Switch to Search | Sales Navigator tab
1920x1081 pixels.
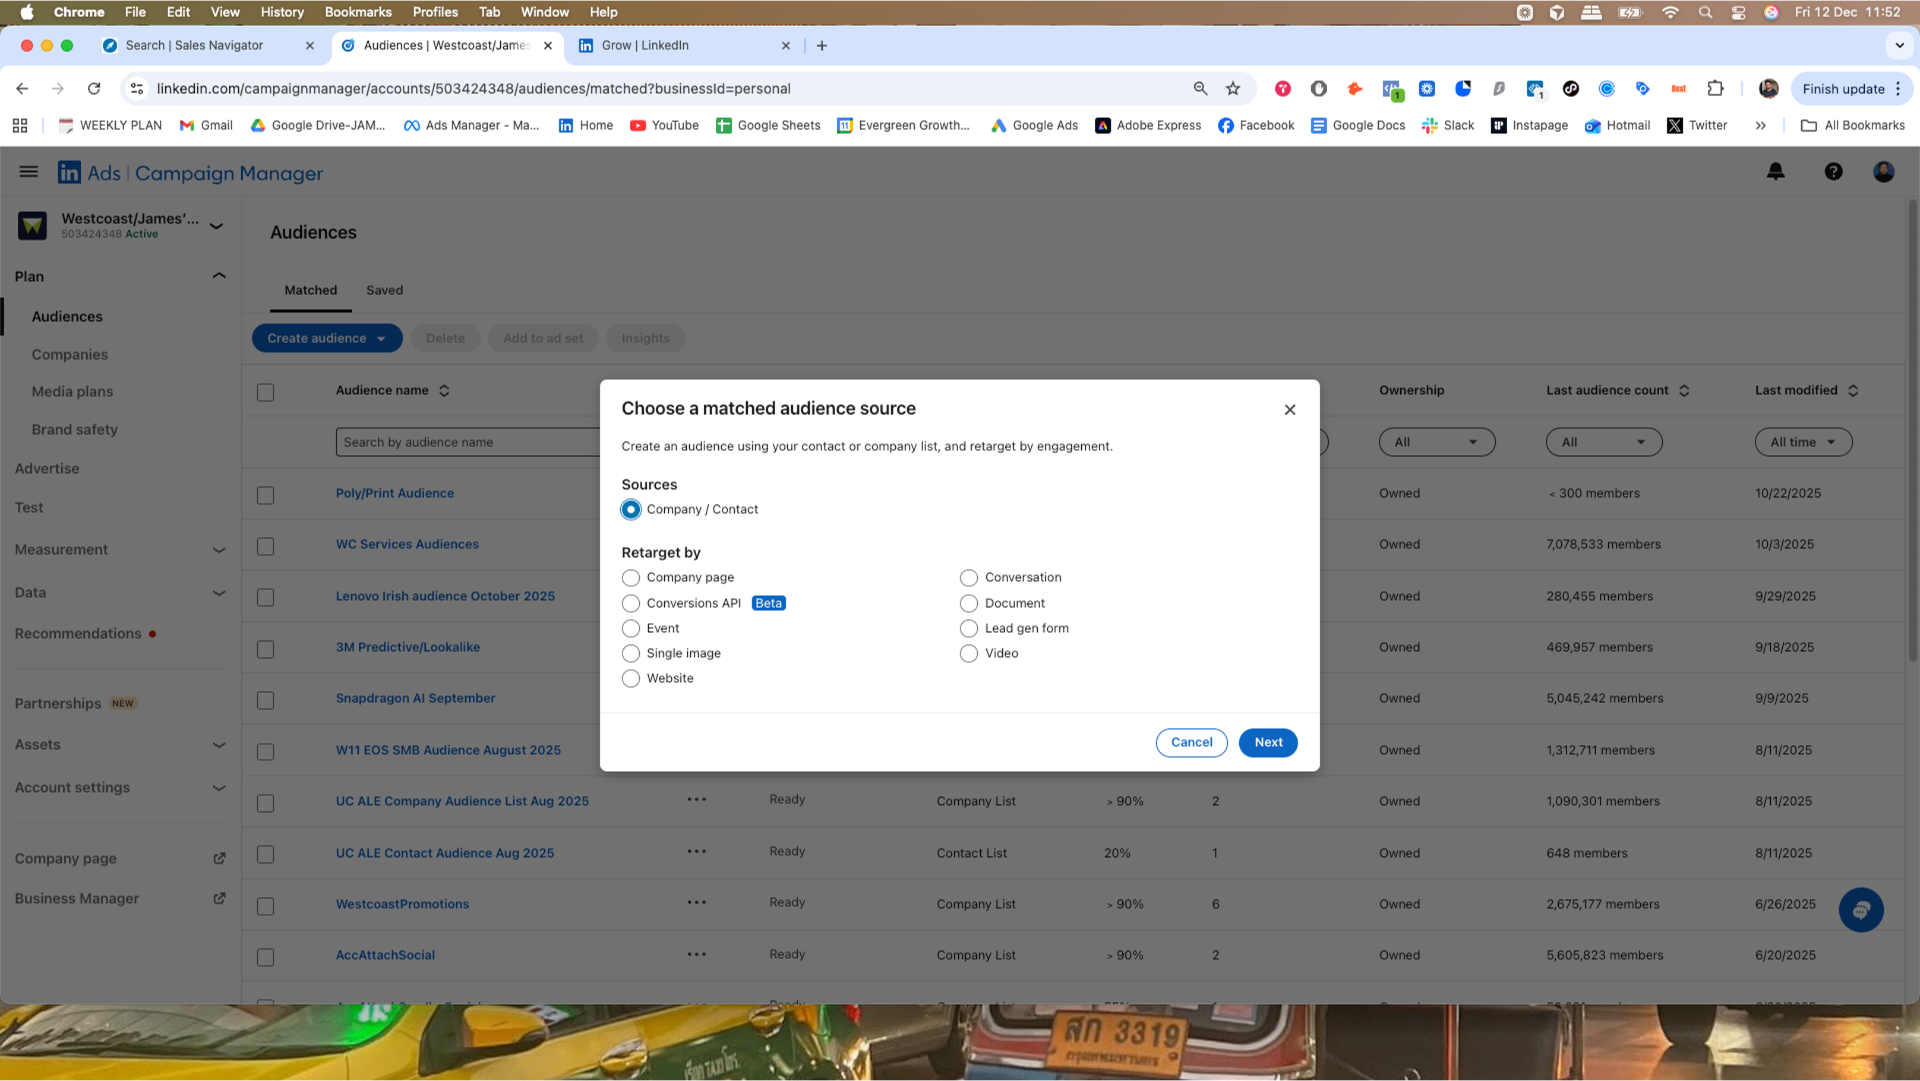click(x=207, y=45)
